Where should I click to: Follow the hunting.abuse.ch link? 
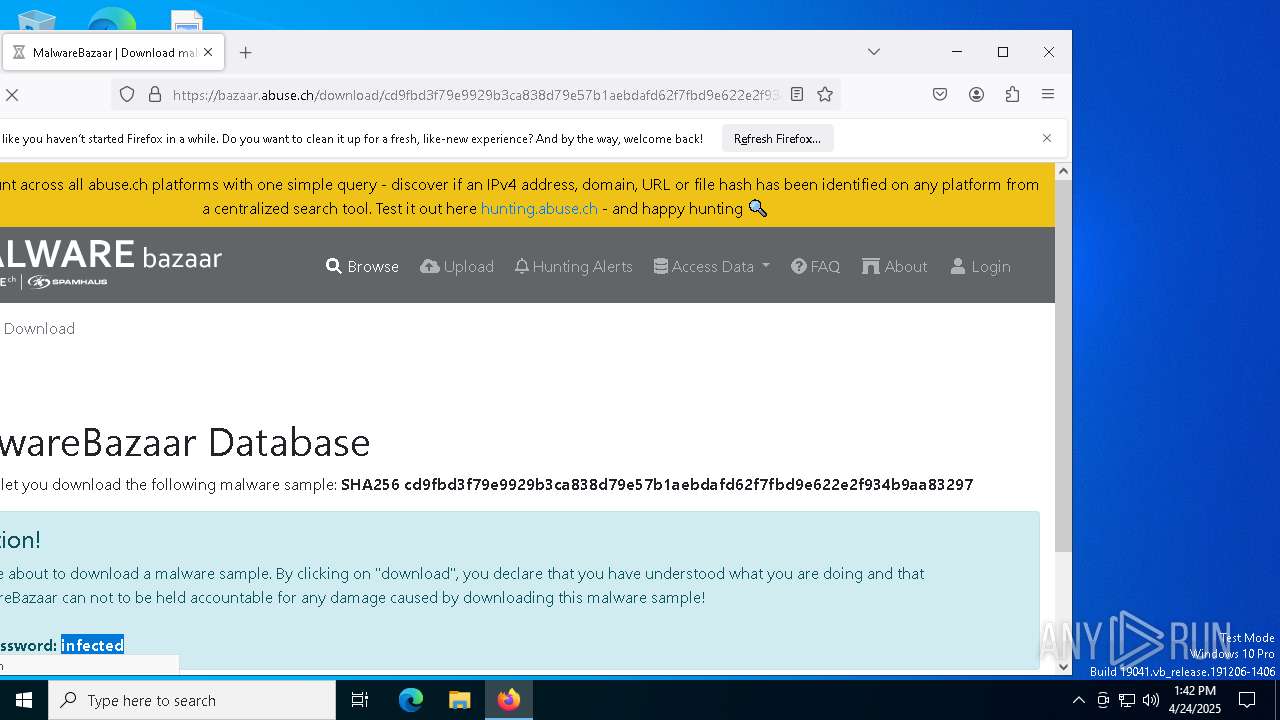pos(539,208)
